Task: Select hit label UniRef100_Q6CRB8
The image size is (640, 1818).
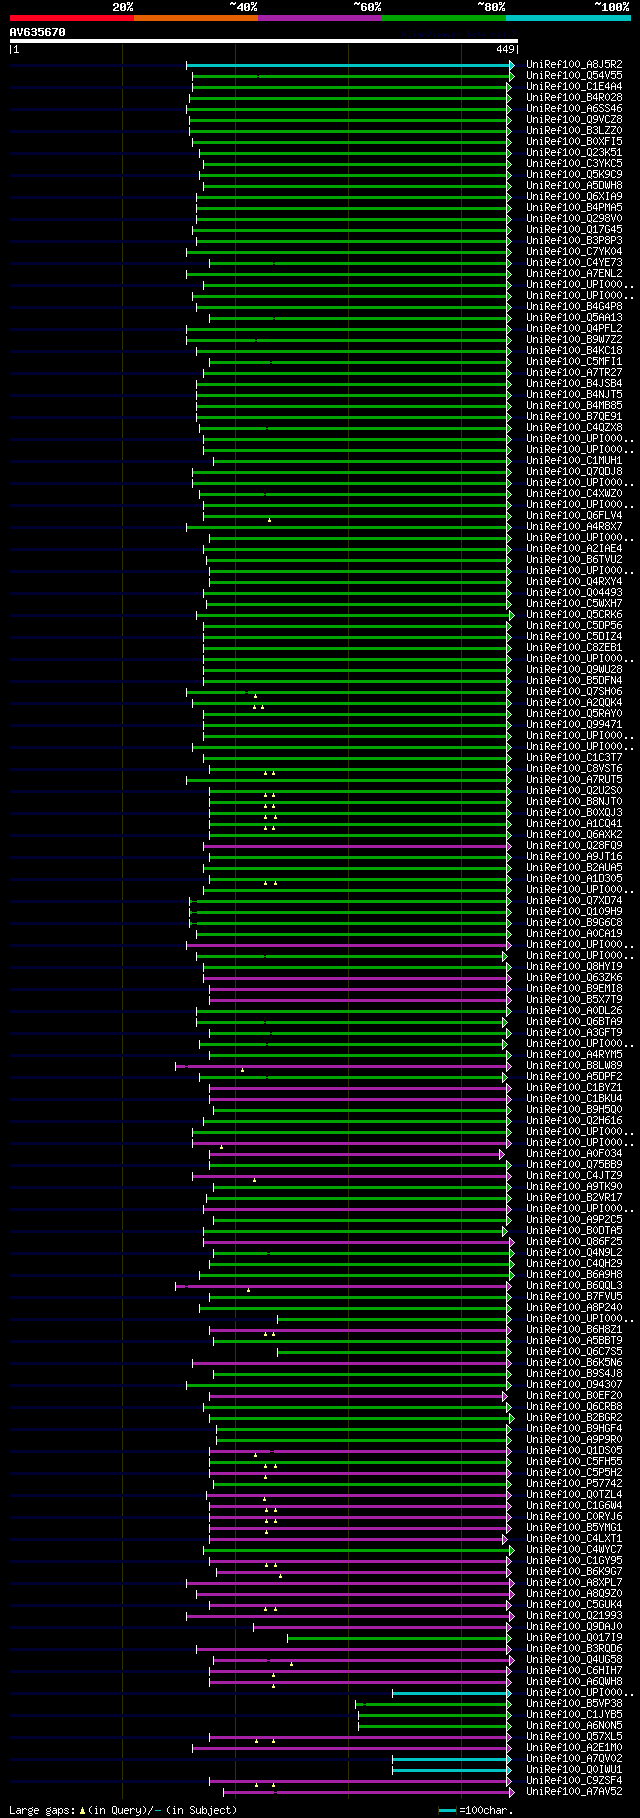Action: pos(574,1406)
